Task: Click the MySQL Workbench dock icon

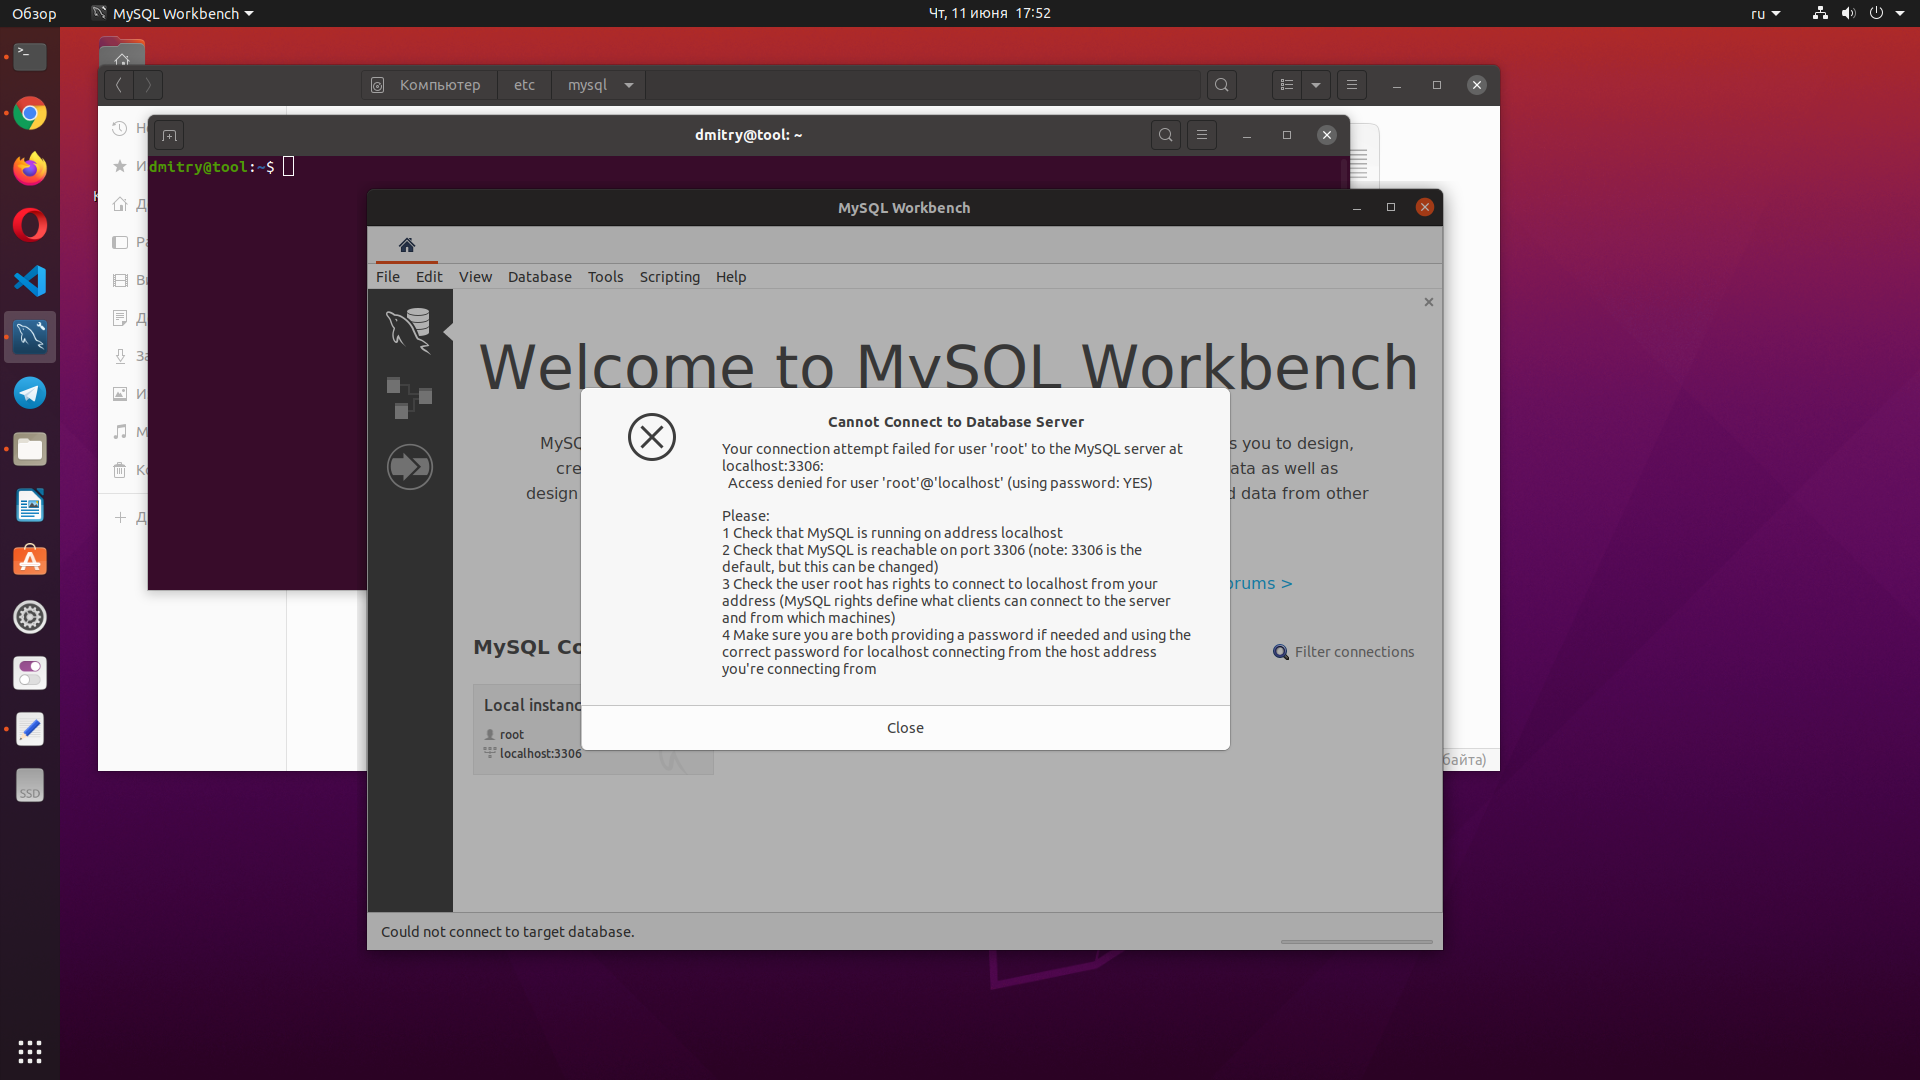Action: point(30,337)
